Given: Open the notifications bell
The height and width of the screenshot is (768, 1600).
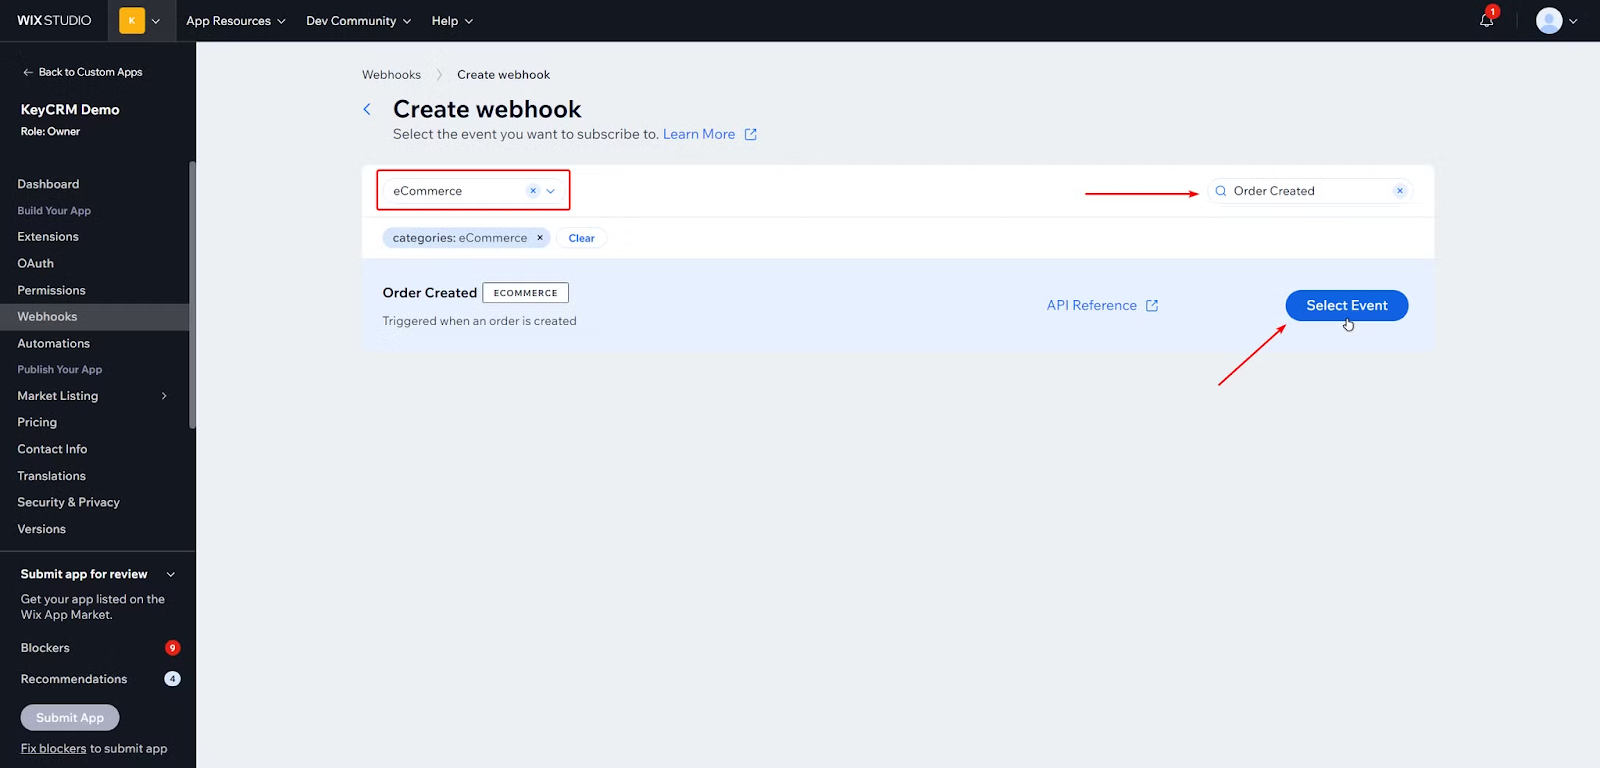Looking at the screenshot, I should (1487, 20).
